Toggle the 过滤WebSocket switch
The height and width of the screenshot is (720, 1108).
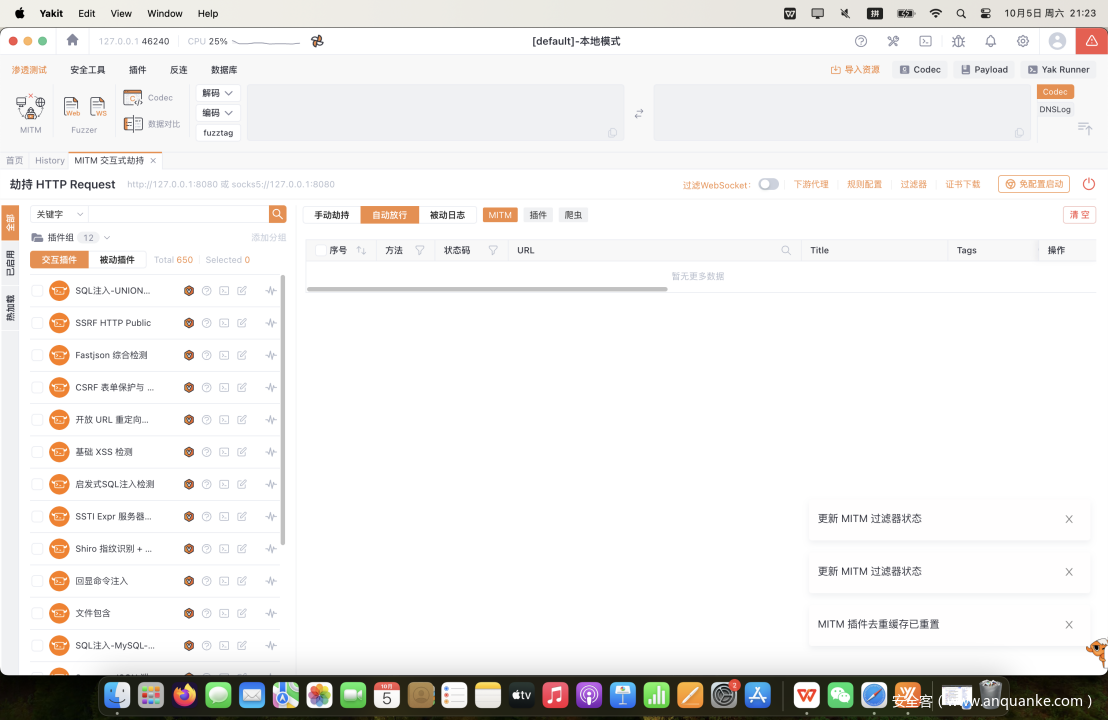[x=768, y=184]
